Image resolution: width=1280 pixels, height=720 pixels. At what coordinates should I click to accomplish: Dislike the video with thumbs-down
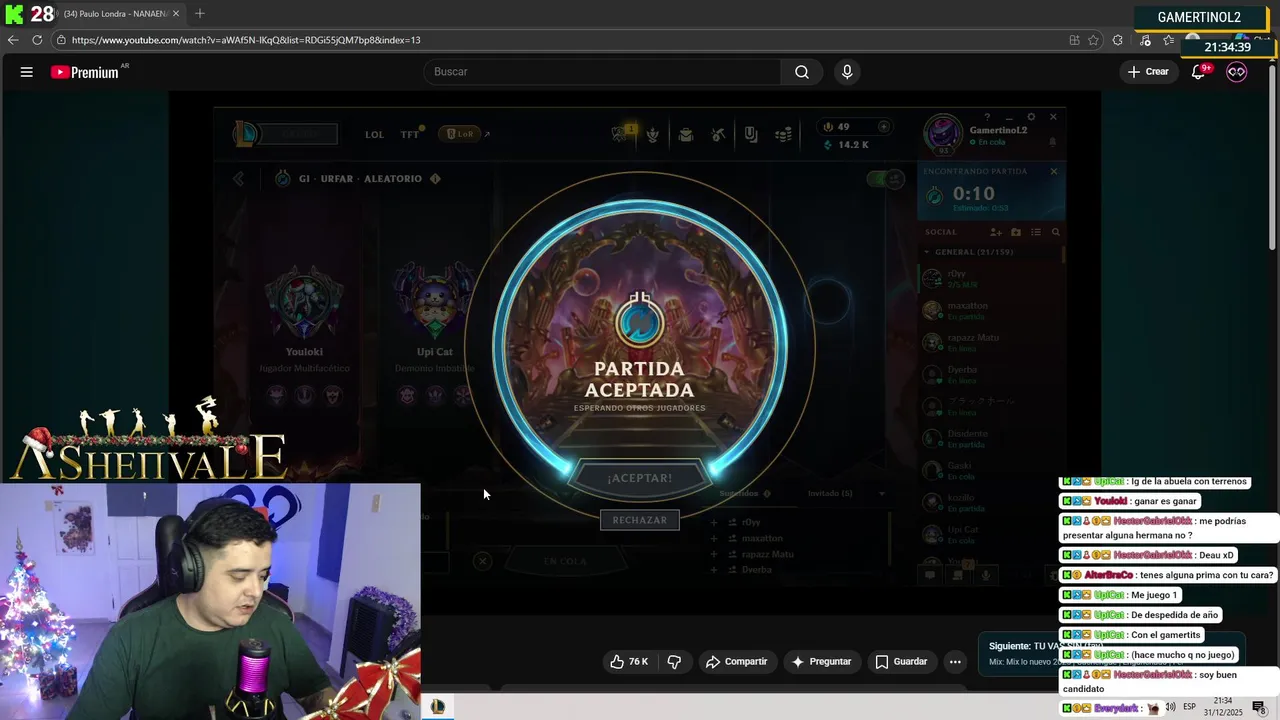(674, 662)
